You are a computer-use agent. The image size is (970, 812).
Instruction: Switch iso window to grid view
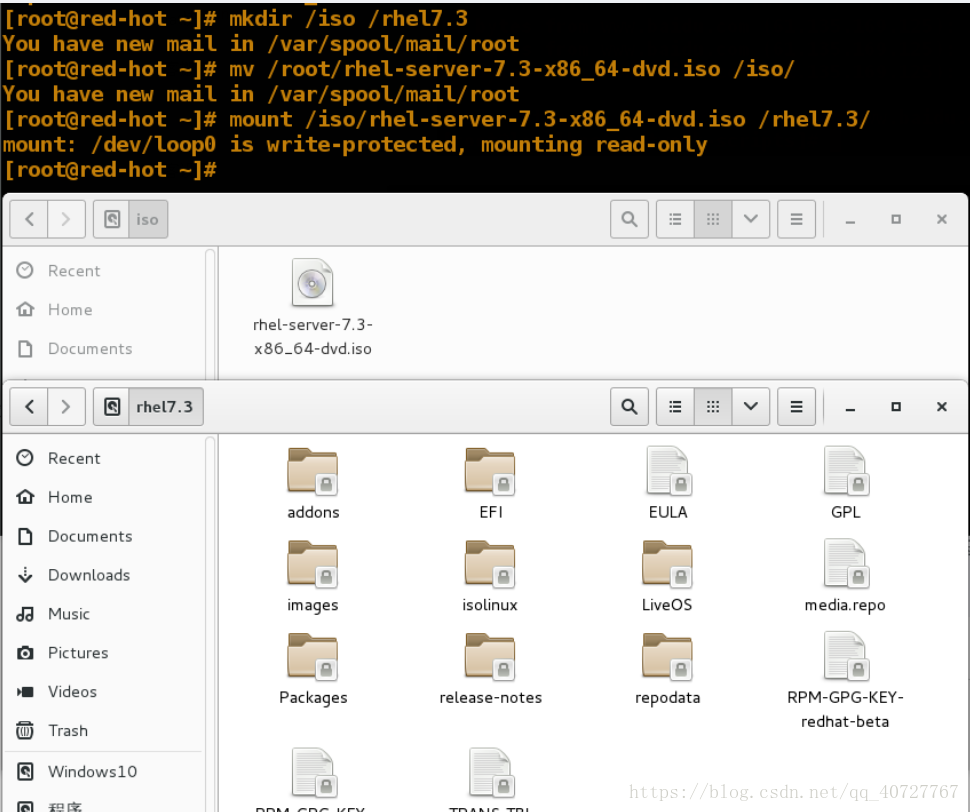coord(713,219)
